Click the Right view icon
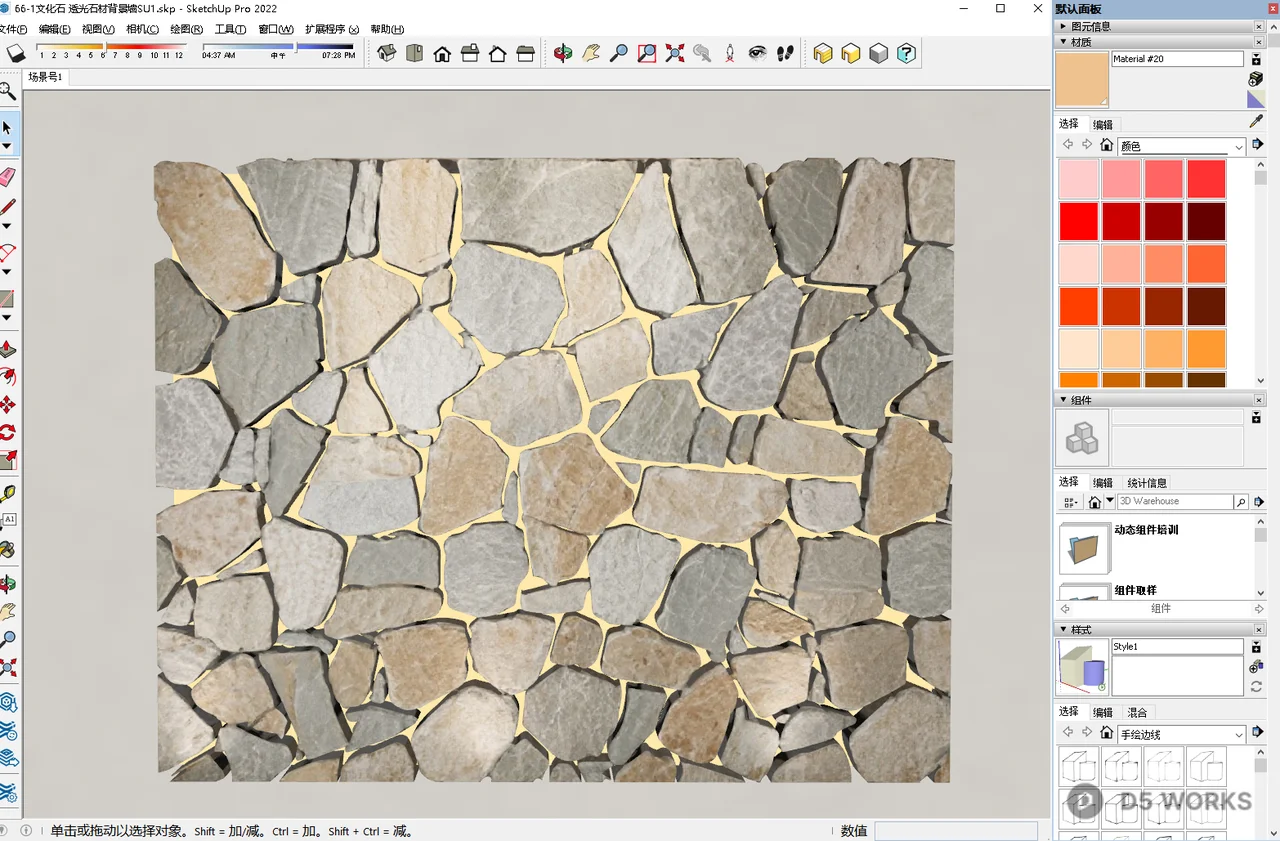1280x841 pixels. tap(470, 53)
